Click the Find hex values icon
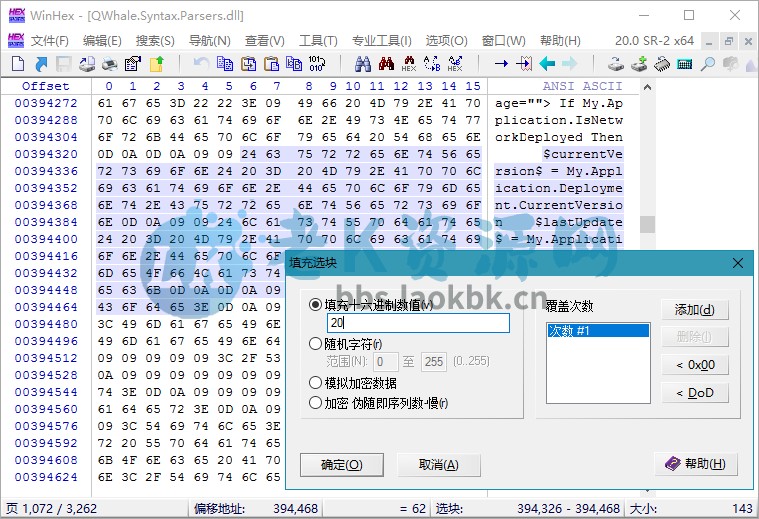Viewport: 759px width, 519px height. [409, 63]
